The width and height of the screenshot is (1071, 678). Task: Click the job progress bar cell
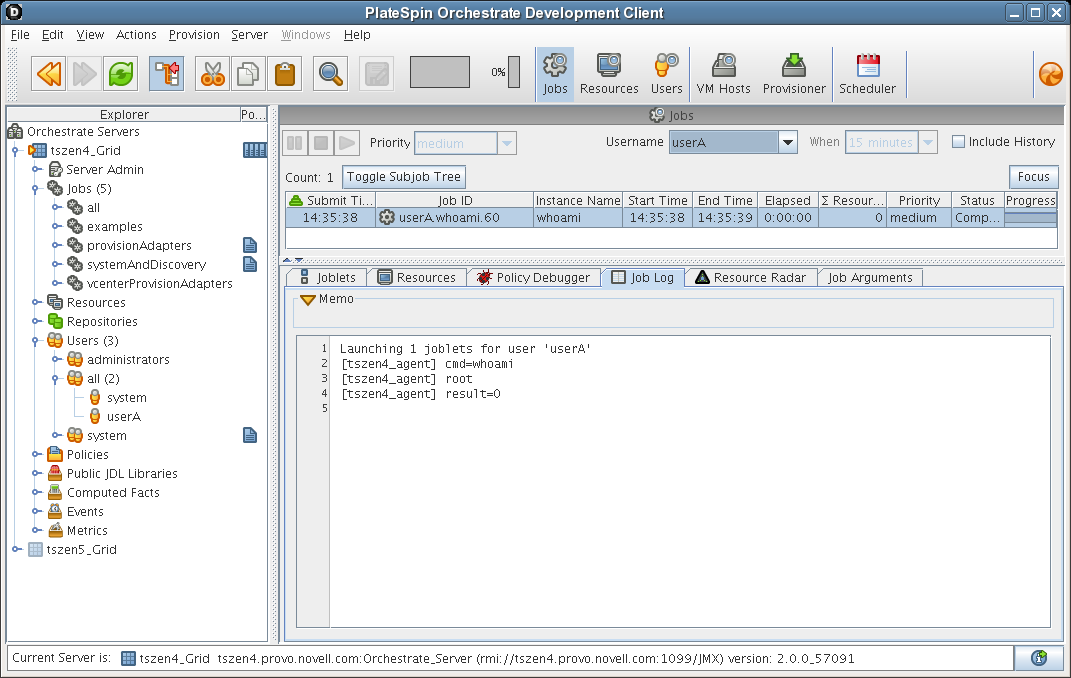click(x=1031, y=218)
